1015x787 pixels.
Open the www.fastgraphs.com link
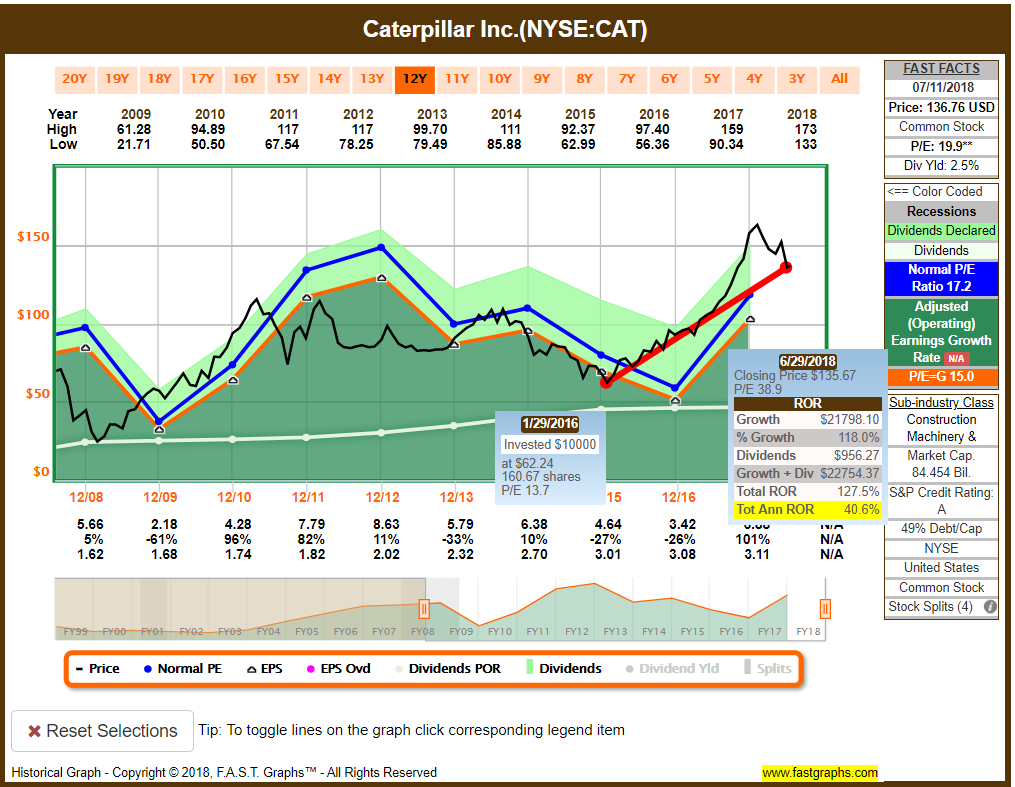(820, 772)
